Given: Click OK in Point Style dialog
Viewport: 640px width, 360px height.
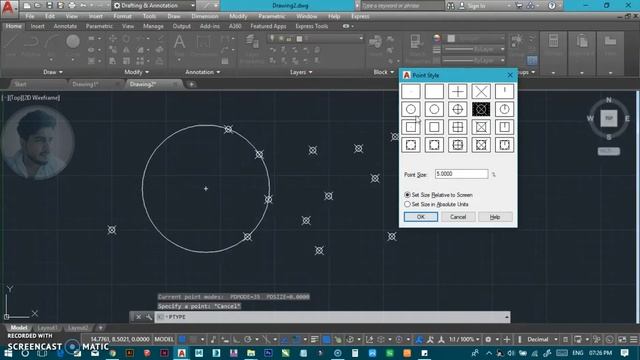Looking at the screenshot, I should [x=421, y=217].
